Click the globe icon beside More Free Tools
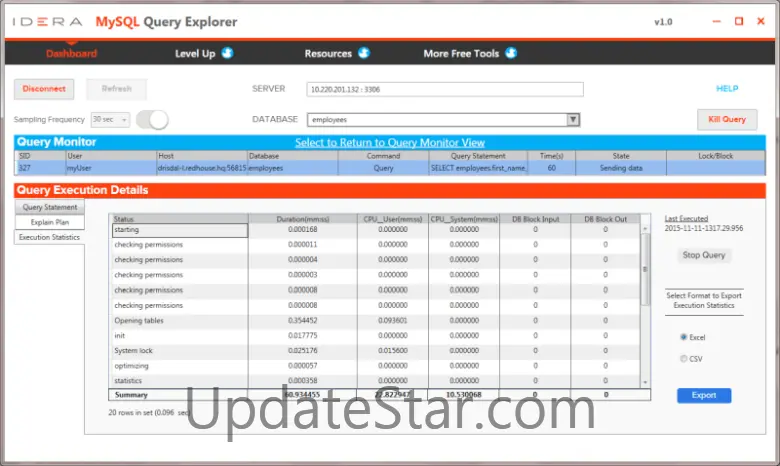This screenshot has width=780, height=466. tap(511, 53)
